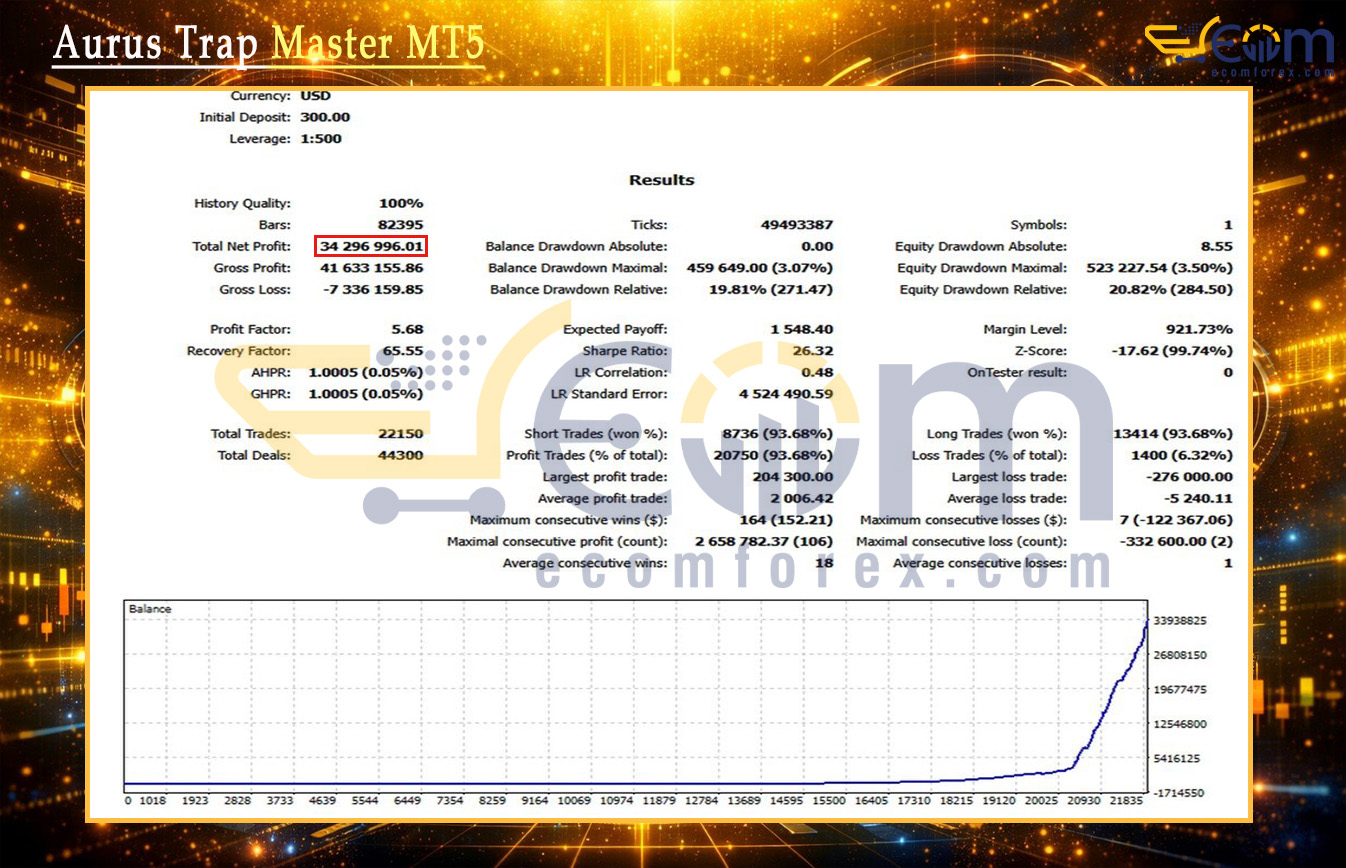Select the Largest loss trade value -276 000.00
This screenshot has height=868, width=1346.
pos(1189,477)
